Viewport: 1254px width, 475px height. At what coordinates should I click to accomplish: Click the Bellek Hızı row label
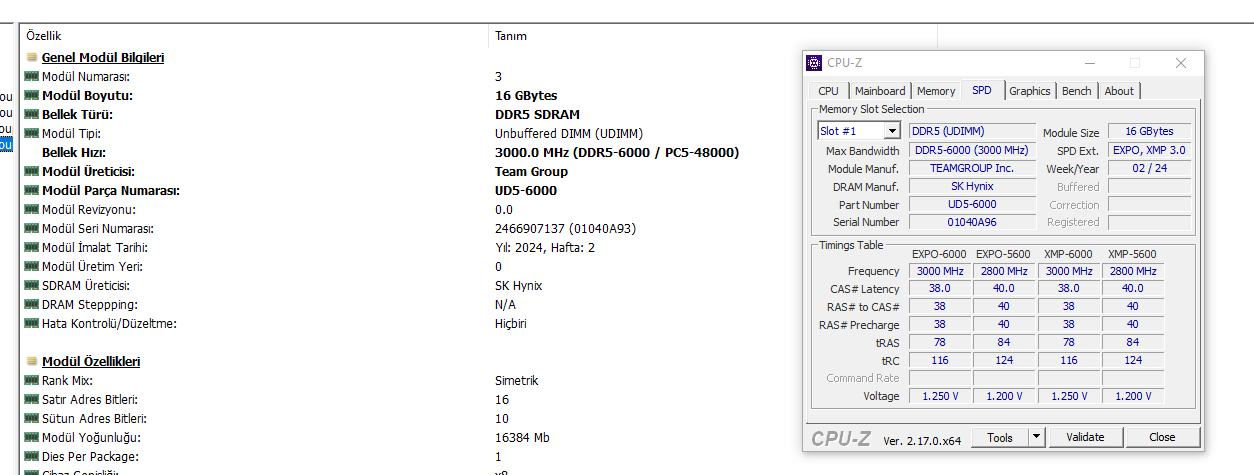pyautogui.click(x=74, y=152)
